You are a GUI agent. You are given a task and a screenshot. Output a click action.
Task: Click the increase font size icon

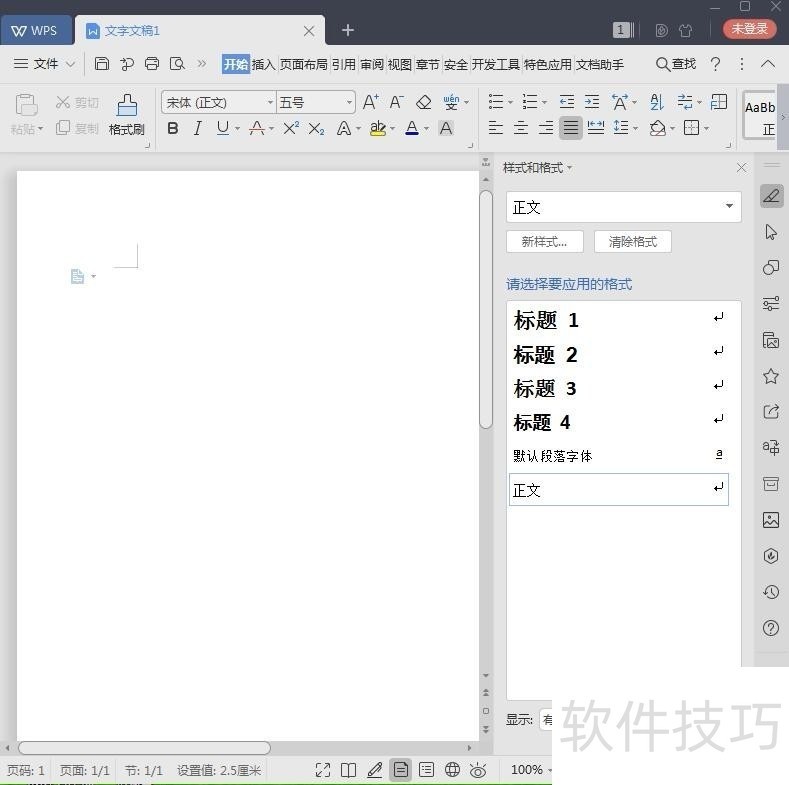(x=370, y=102)
